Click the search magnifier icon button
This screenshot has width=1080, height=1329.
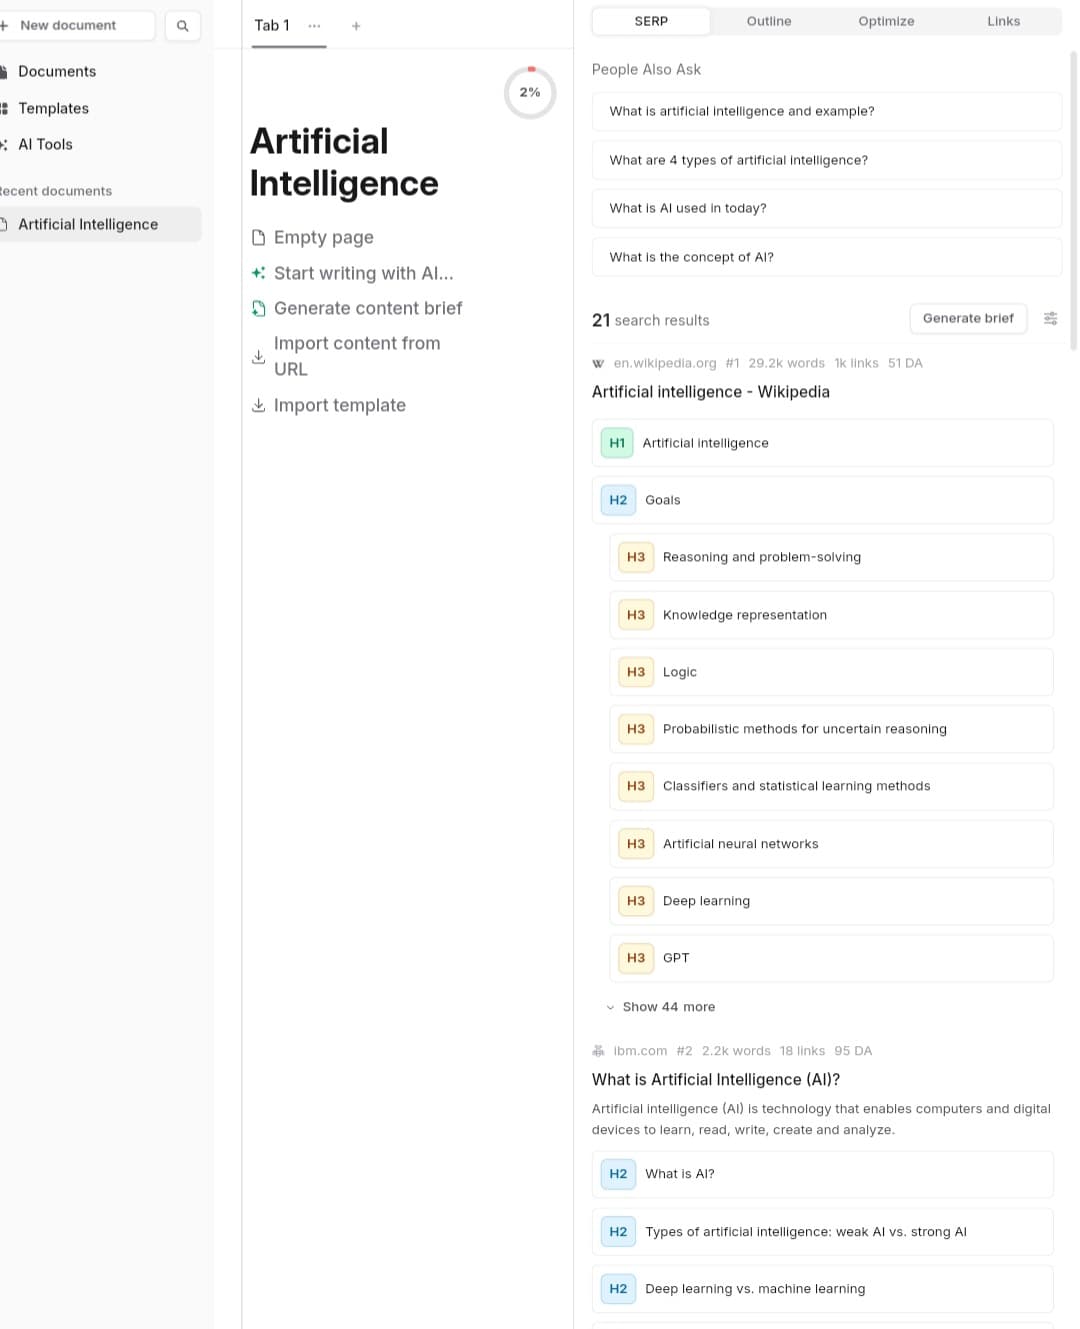coord(182,26)
